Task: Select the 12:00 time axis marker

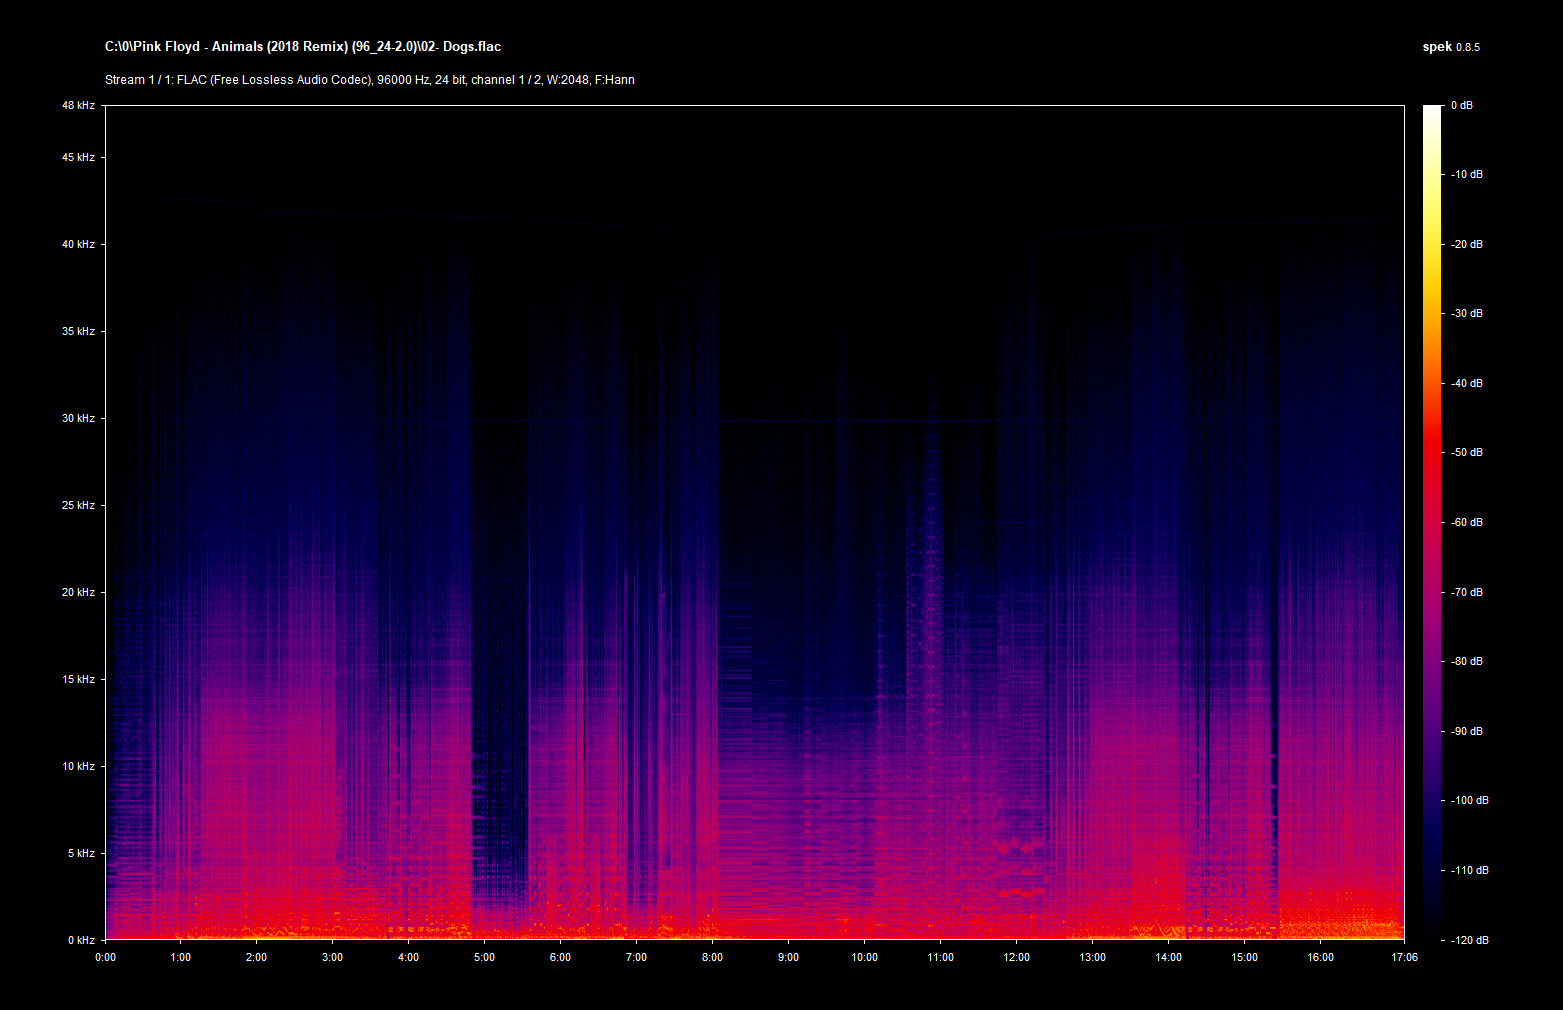Action: click(1016, 957)
